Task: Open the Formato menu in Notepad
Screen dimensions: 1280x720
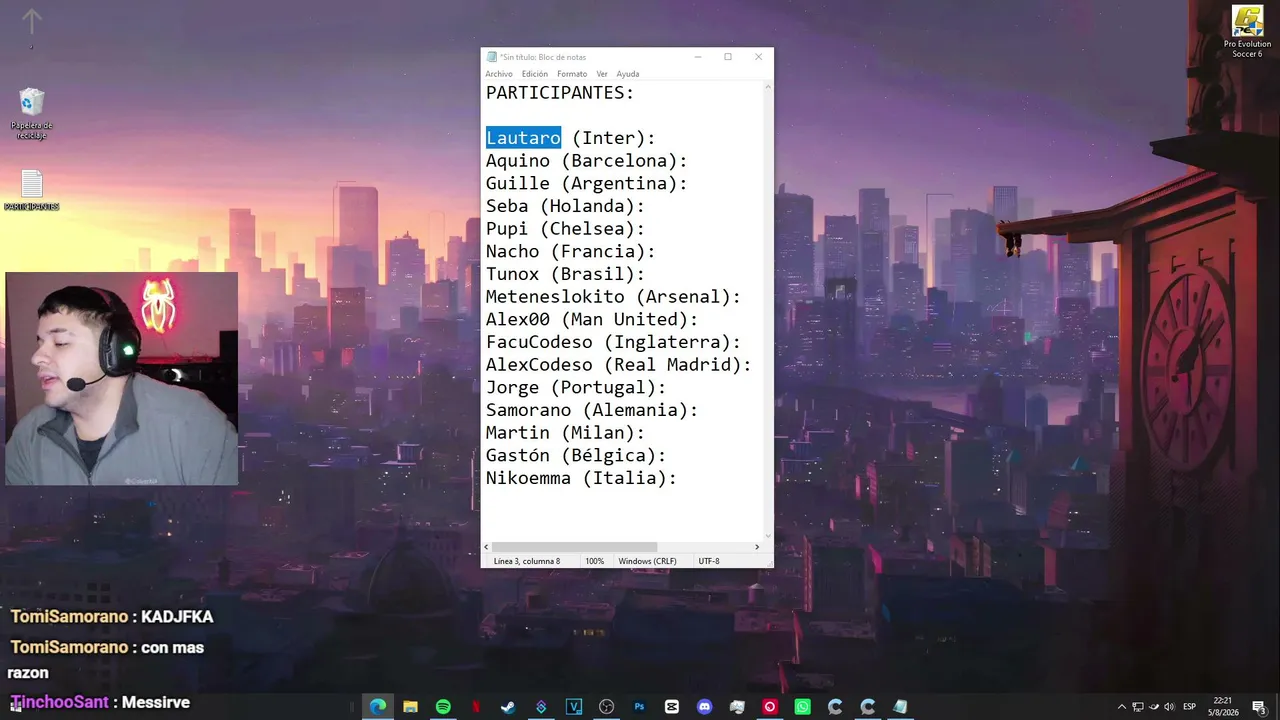Action: point(572,74)
